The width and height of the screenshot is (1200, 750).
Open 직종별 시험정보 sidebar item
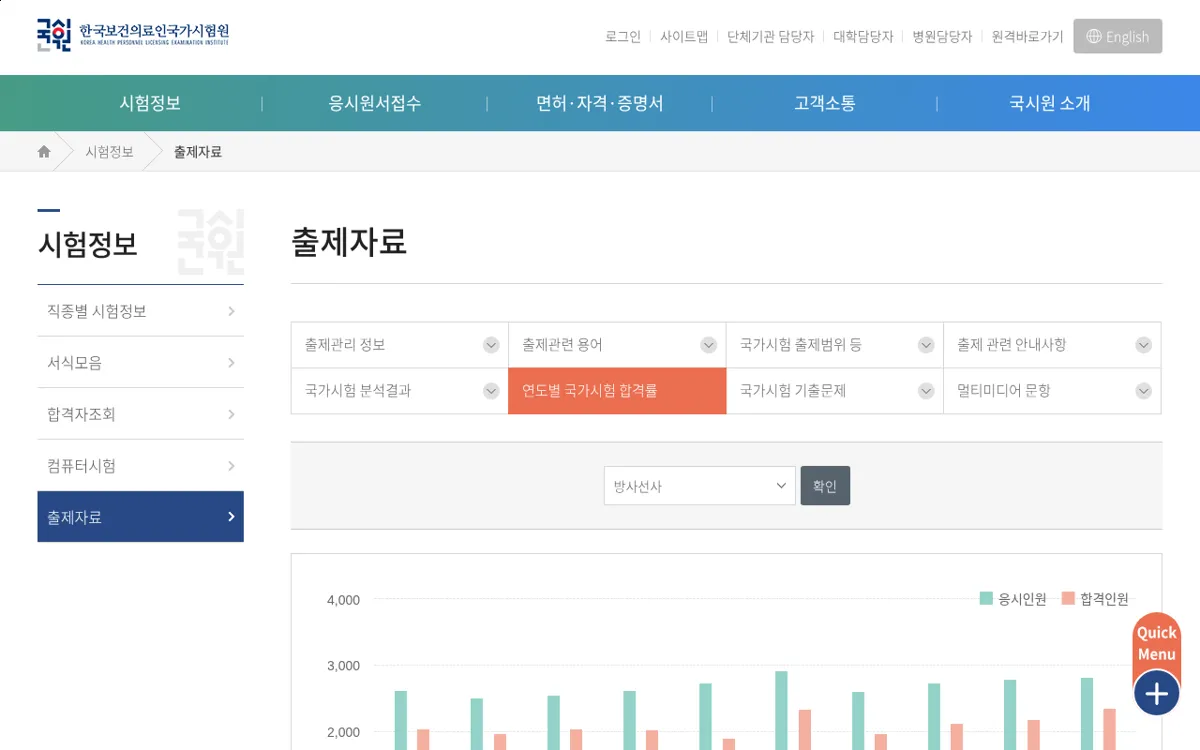140,311
